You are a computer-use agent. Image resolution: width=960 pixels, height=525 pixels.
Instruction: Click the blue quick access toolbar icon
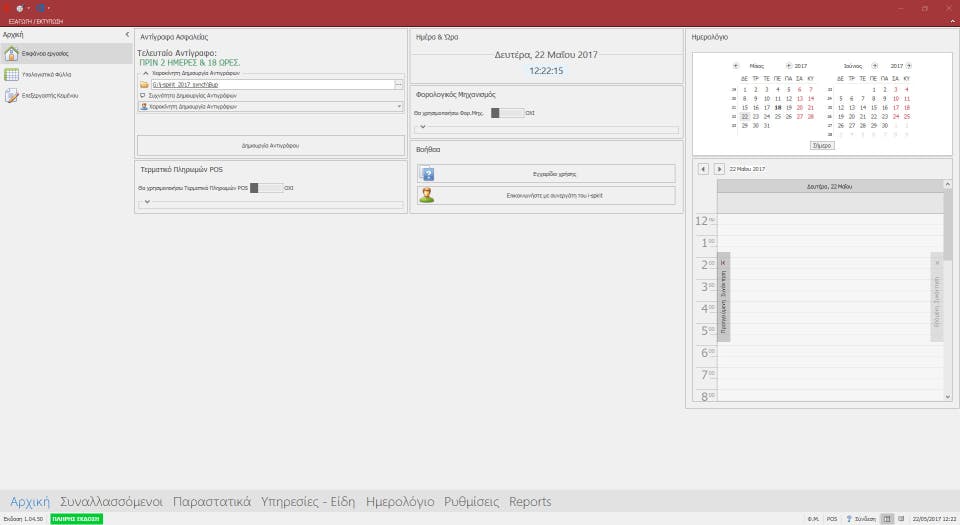pos(40,9)
